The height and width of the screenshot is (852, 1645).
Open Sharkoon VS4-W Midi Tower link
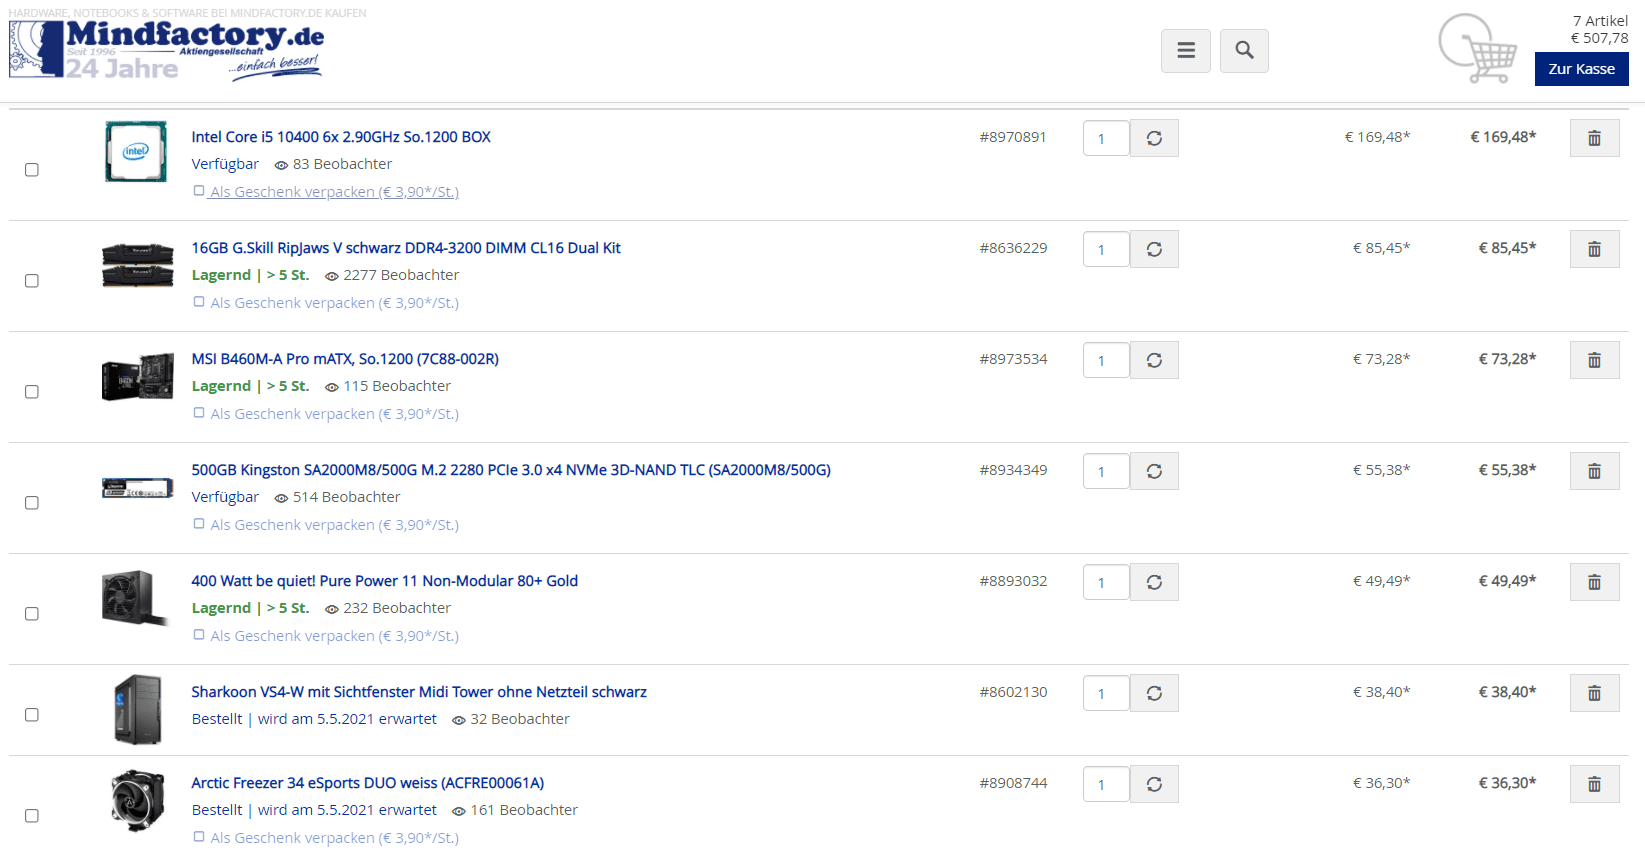(419, 692)
